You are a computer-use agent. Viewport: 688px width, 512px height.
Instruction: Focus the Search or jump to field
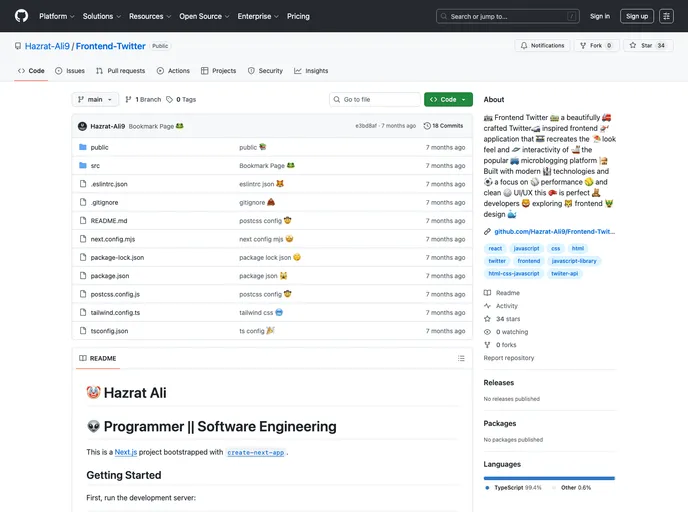tap(508, 16)
